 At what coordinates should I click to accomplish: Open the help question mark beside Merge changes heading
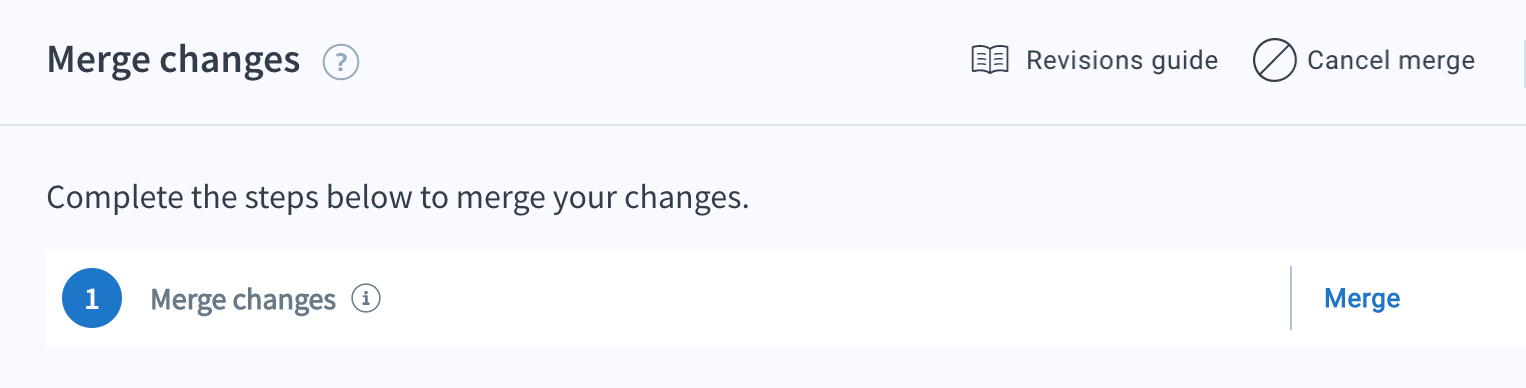(x=341, y=63)
